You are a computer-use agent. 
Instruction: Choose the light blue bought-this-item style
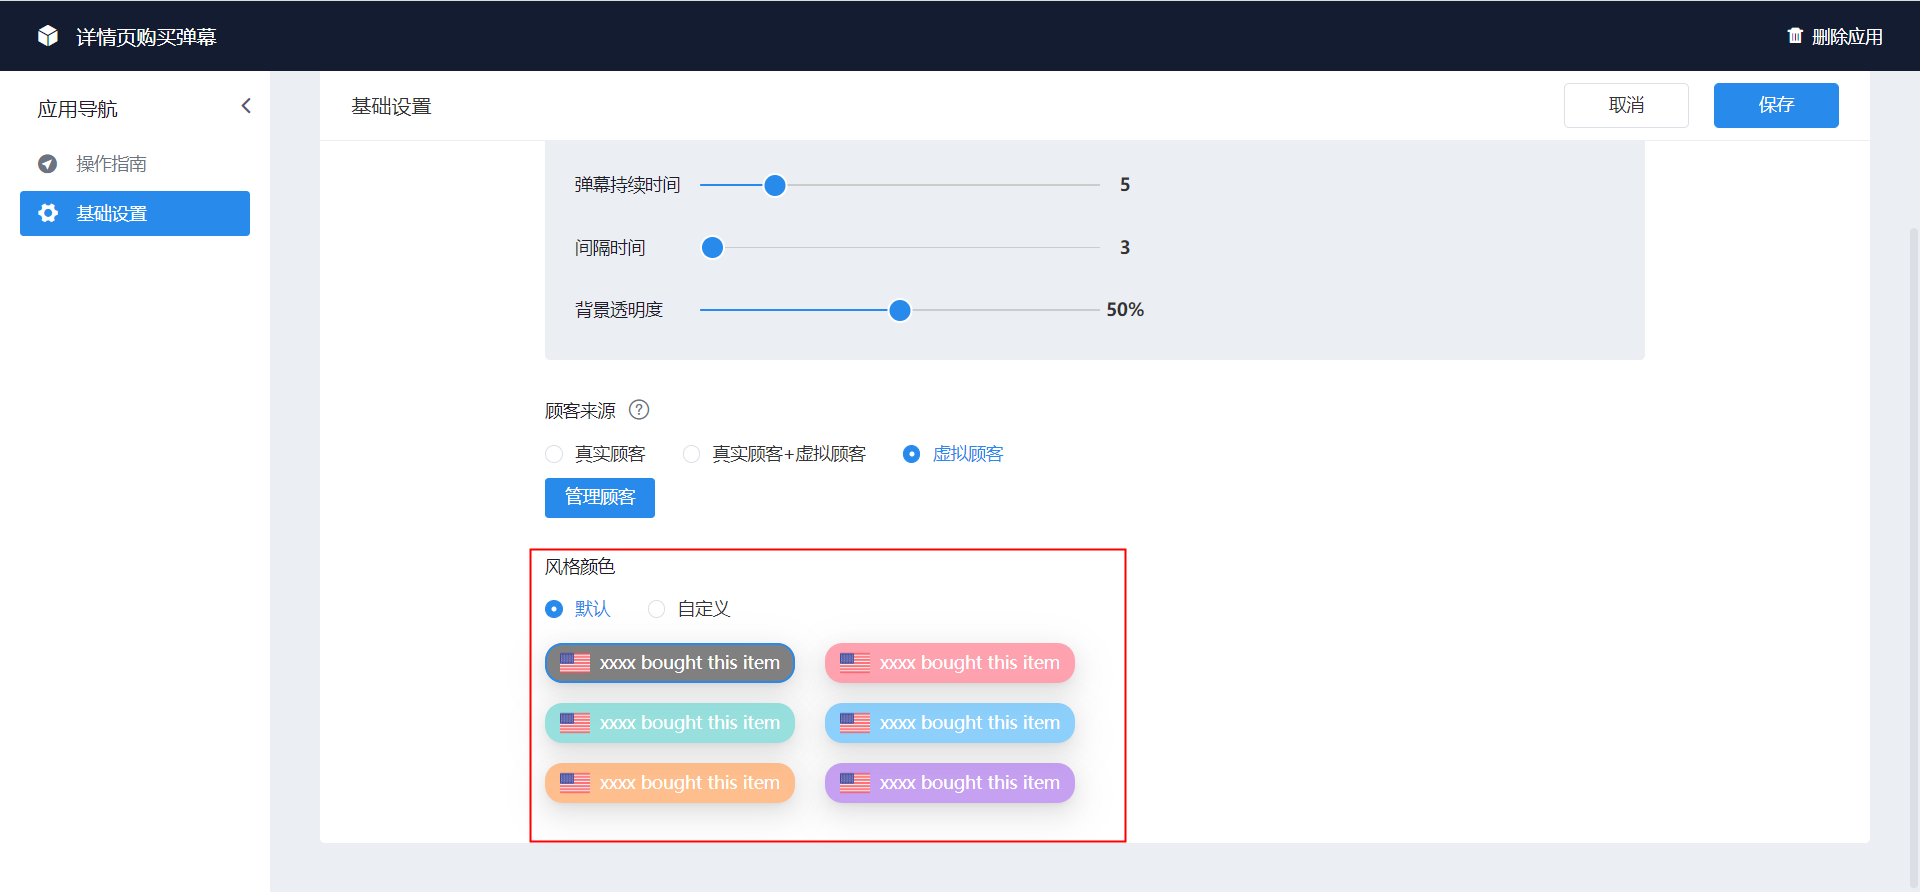click(950, 723)
